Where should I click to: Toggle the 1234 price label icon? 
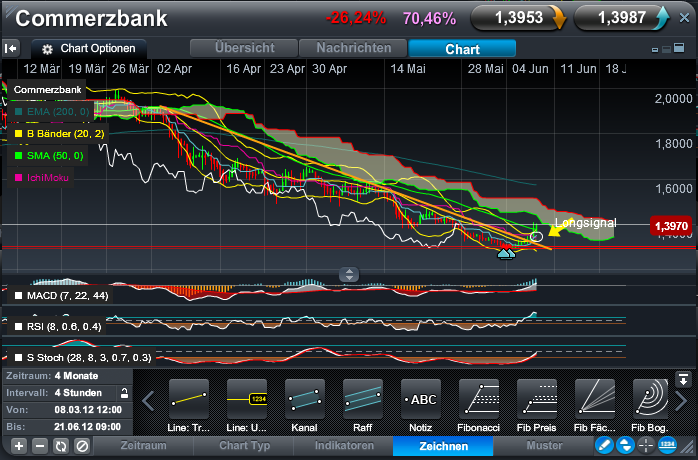pos(667,445)
